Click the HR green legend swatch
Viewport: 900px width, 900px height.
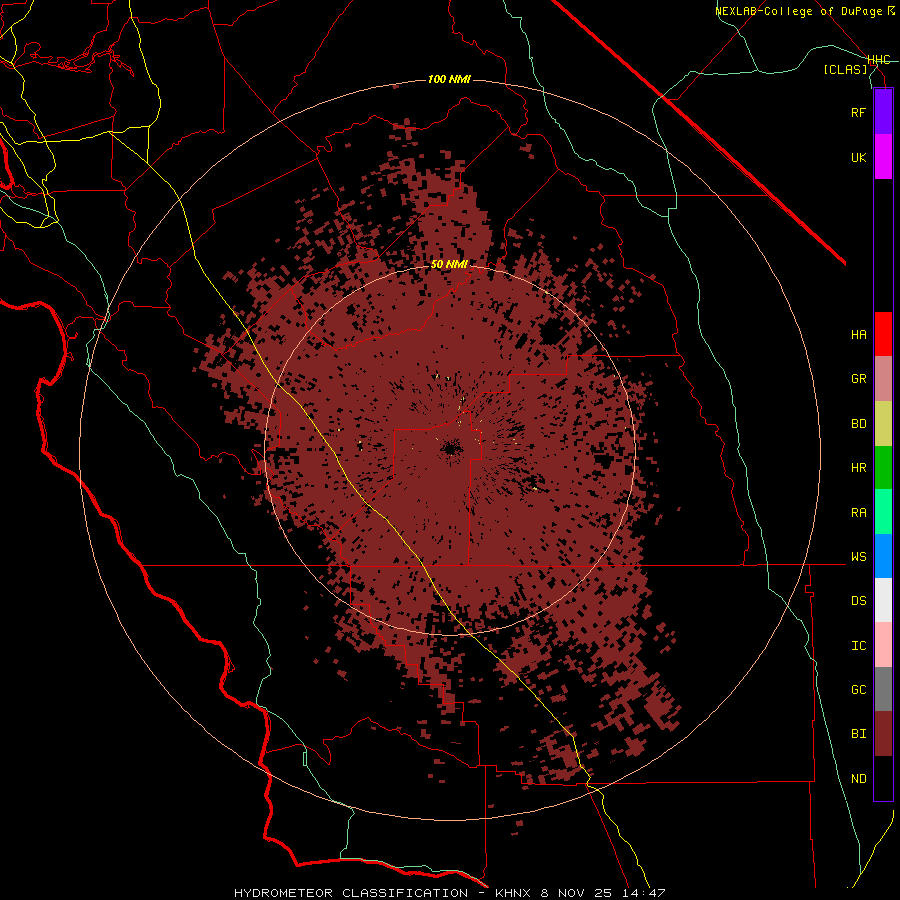pyautogui.click(x=883, y=468)
